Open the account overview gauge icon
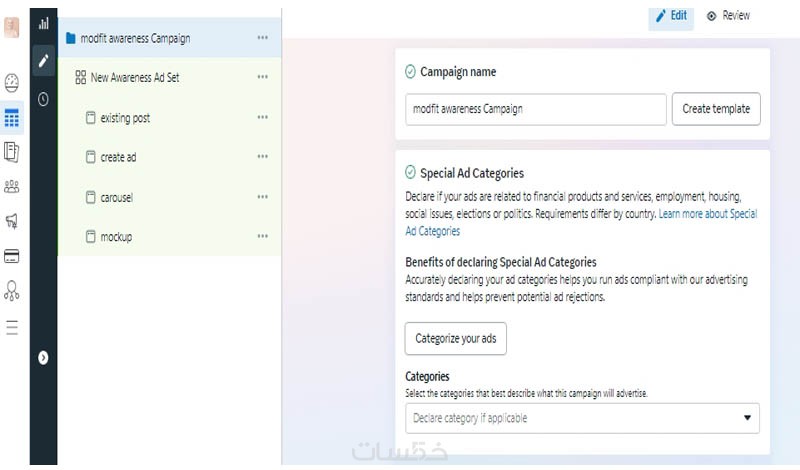This screenshot has width=800, height=470. click(12, 83)
